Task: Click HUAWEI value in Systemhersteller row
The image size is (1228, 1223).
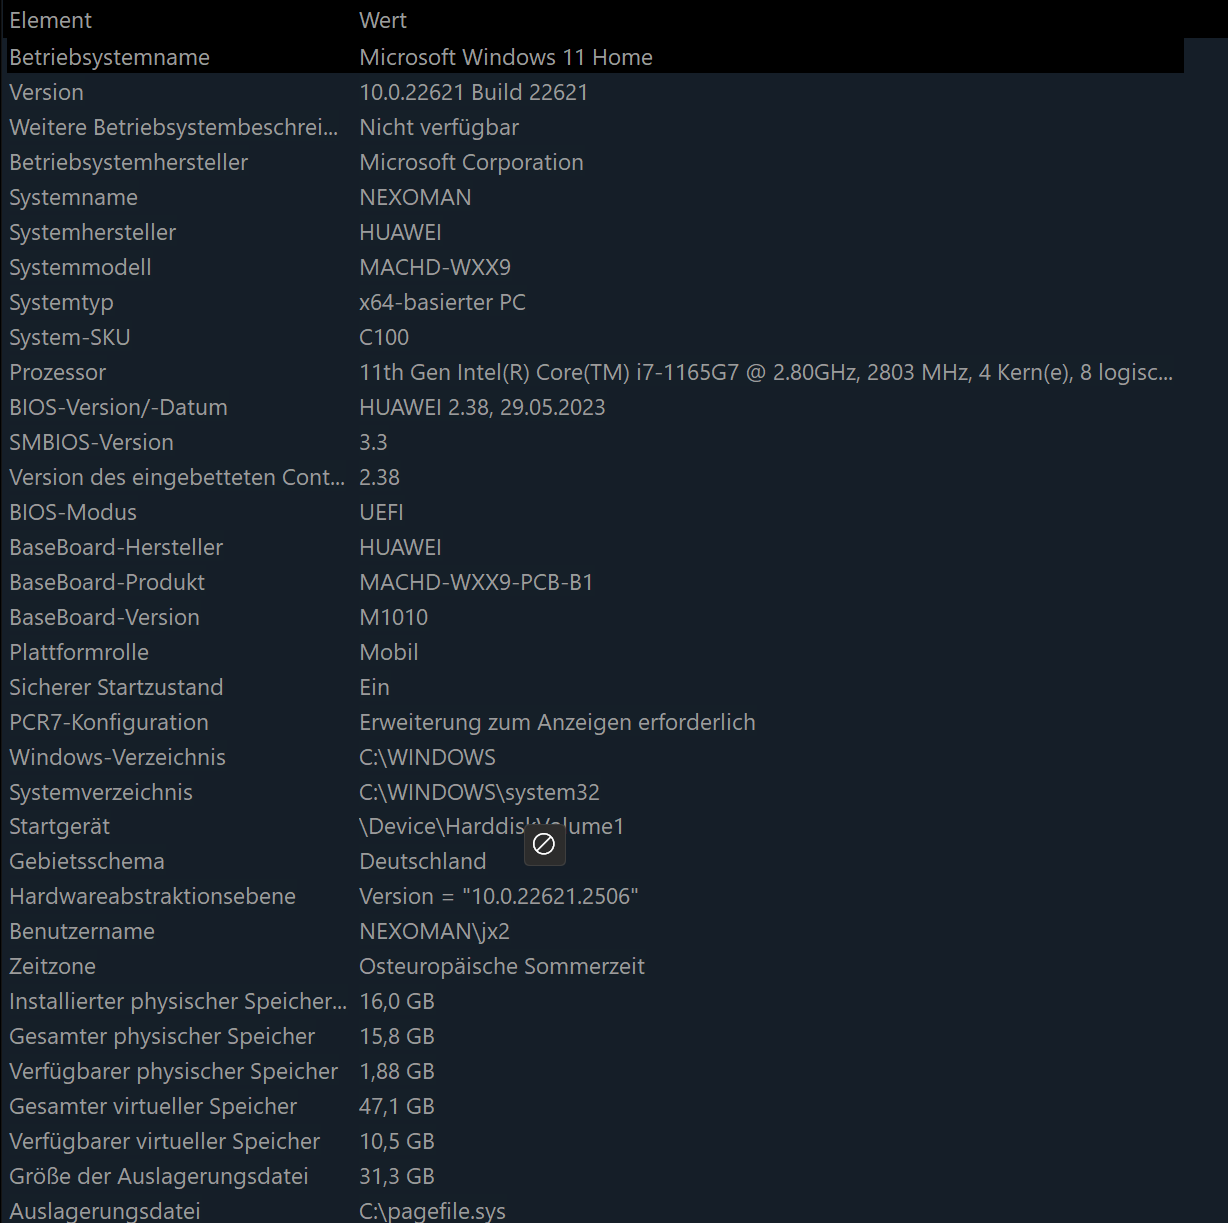Action: (400, 232)
